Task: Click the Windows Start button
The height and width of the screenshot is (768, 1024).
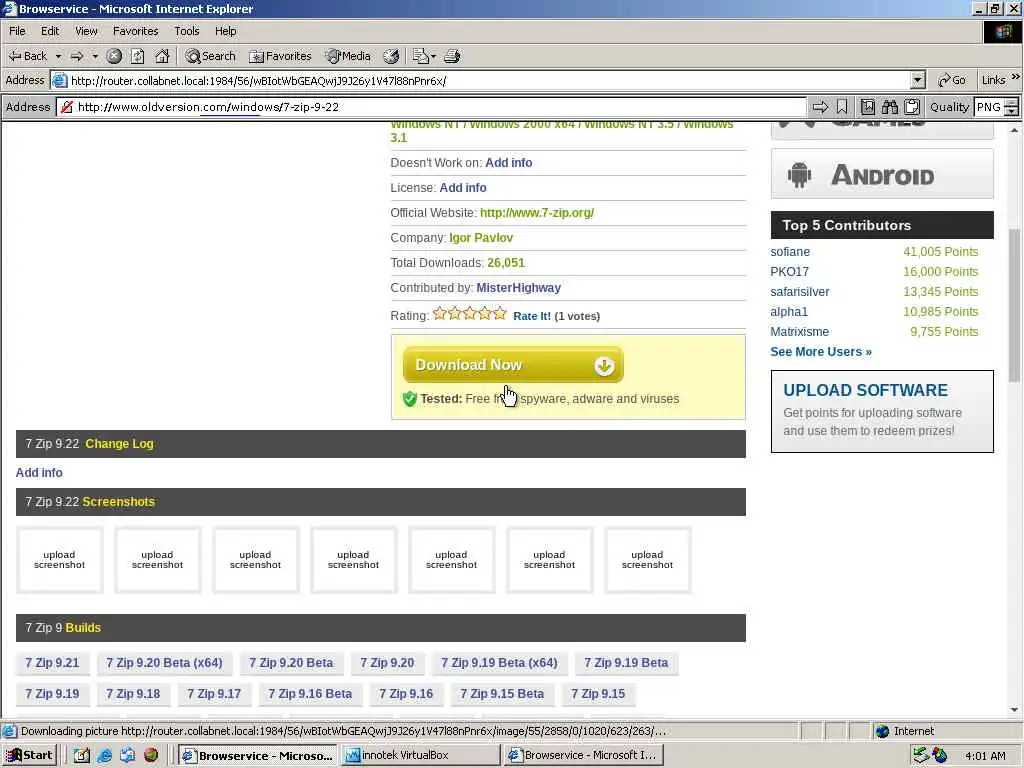Action: tap(29, 755)
